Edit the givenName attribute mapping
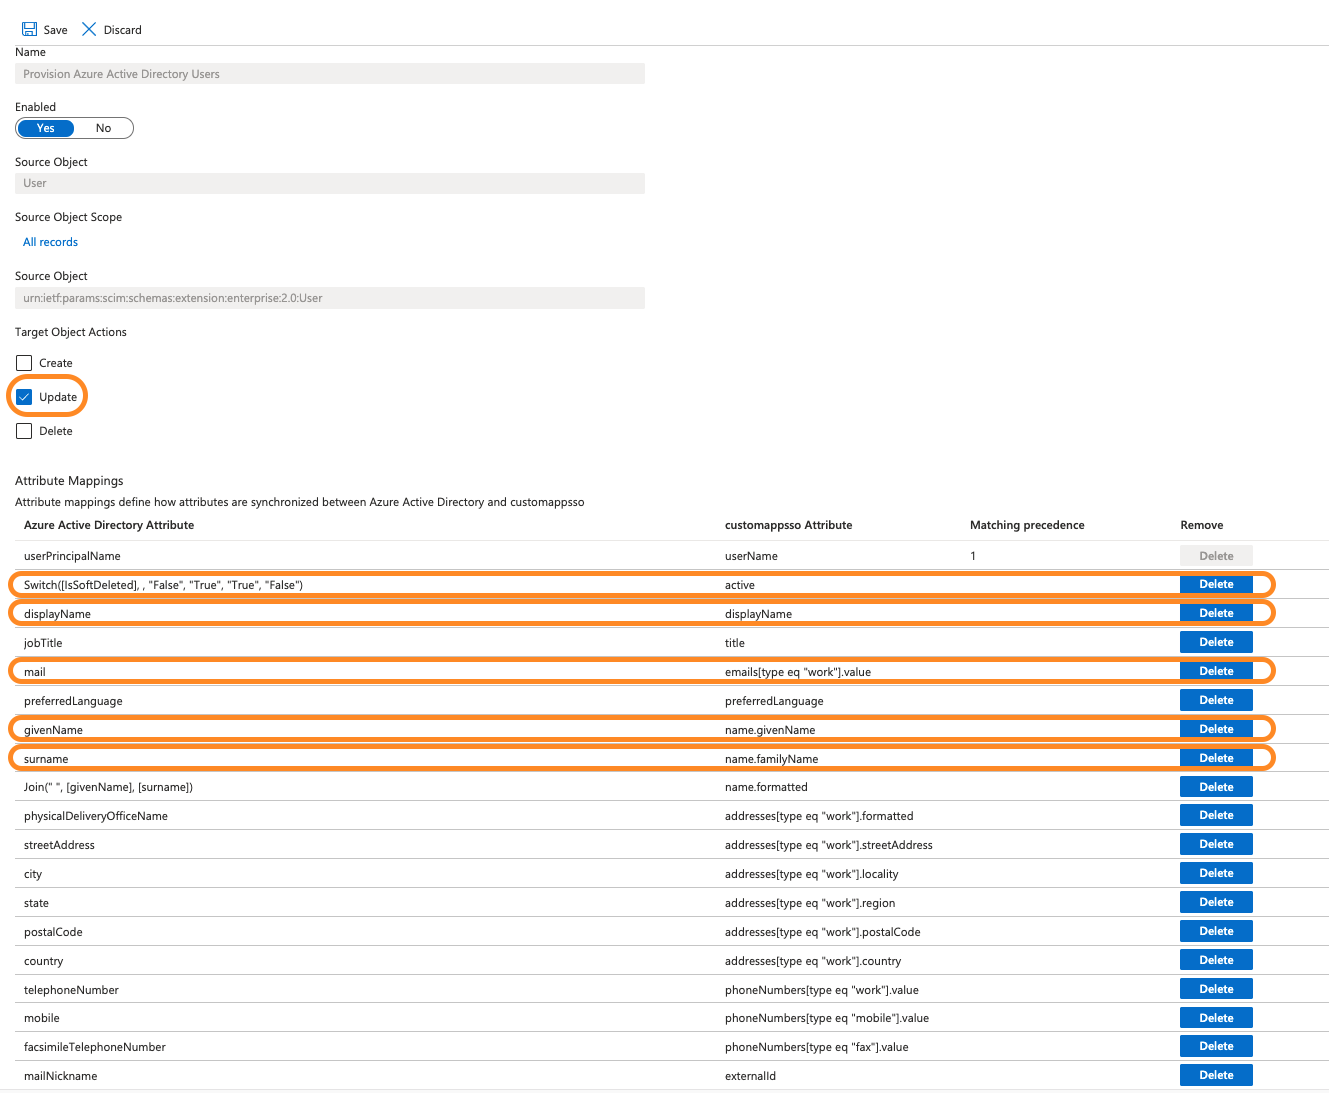Image resolution: width=1329 pixels, height=1093 pixels. (x=53, y=730)
